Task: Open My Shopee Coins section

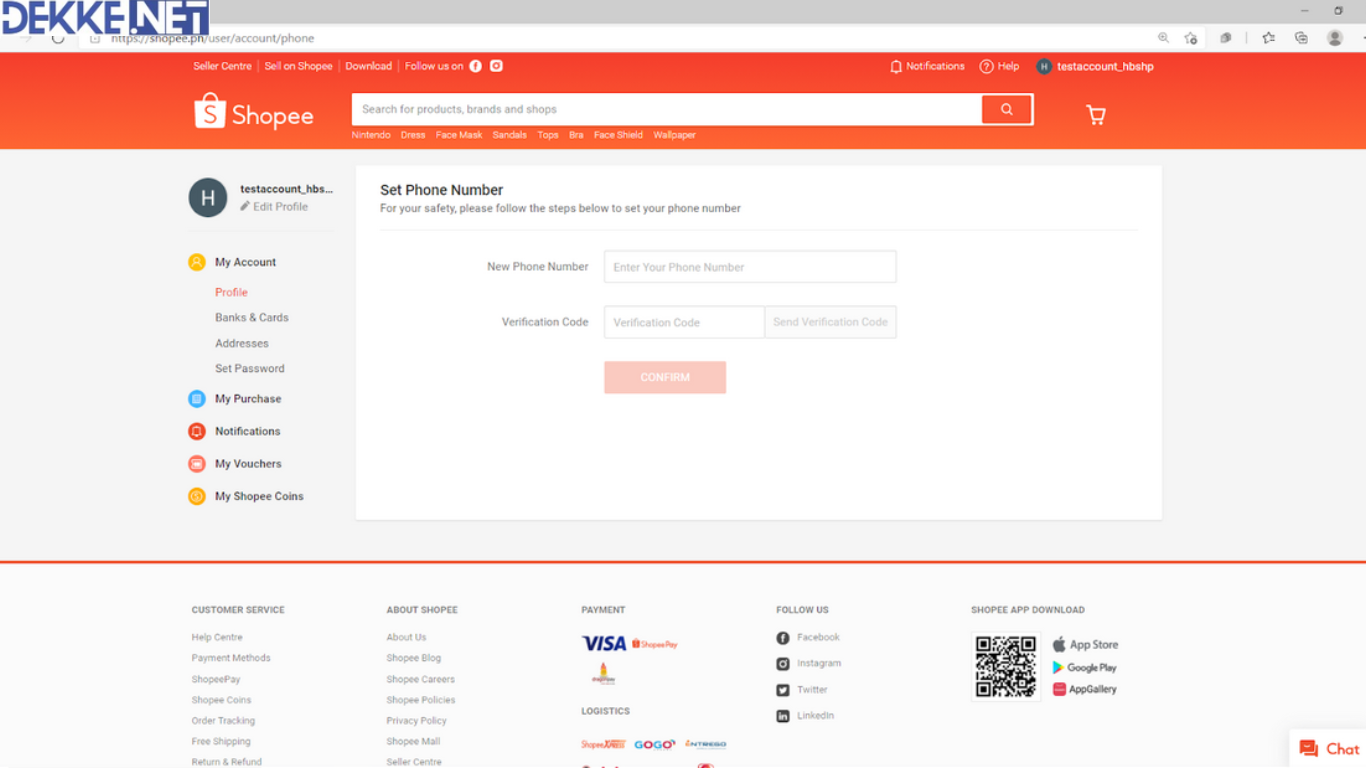Action: click(259, 496)
